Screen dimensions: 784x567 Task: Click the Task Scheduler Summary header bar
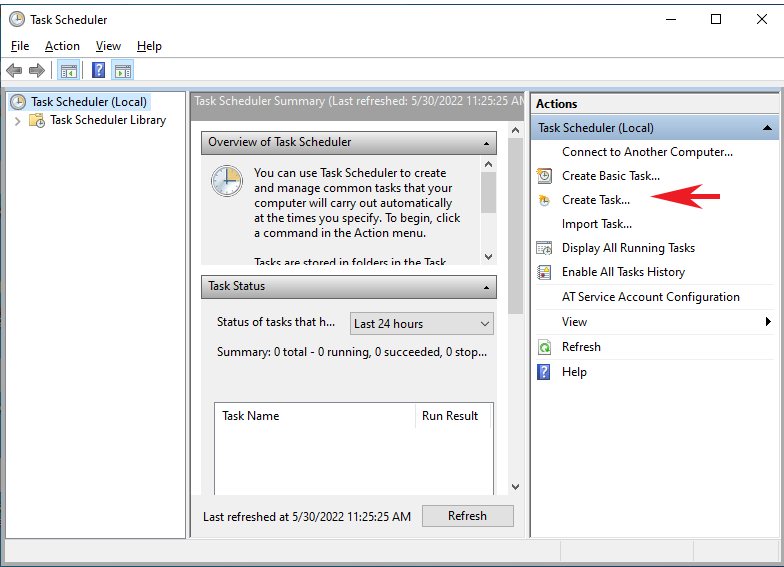coord(357,106)
